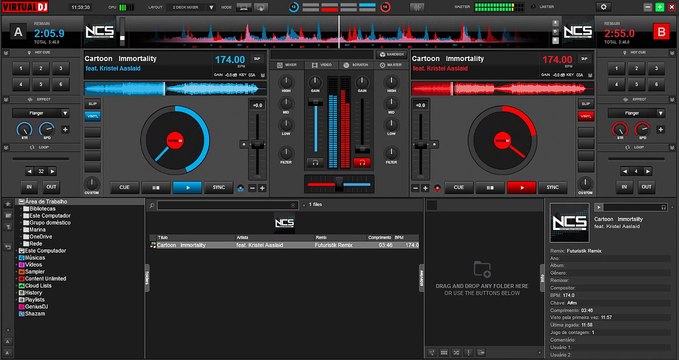This screenshot has height=360, width=679.
Task: Click deck B SYNC button
Action: click(553, 188)
